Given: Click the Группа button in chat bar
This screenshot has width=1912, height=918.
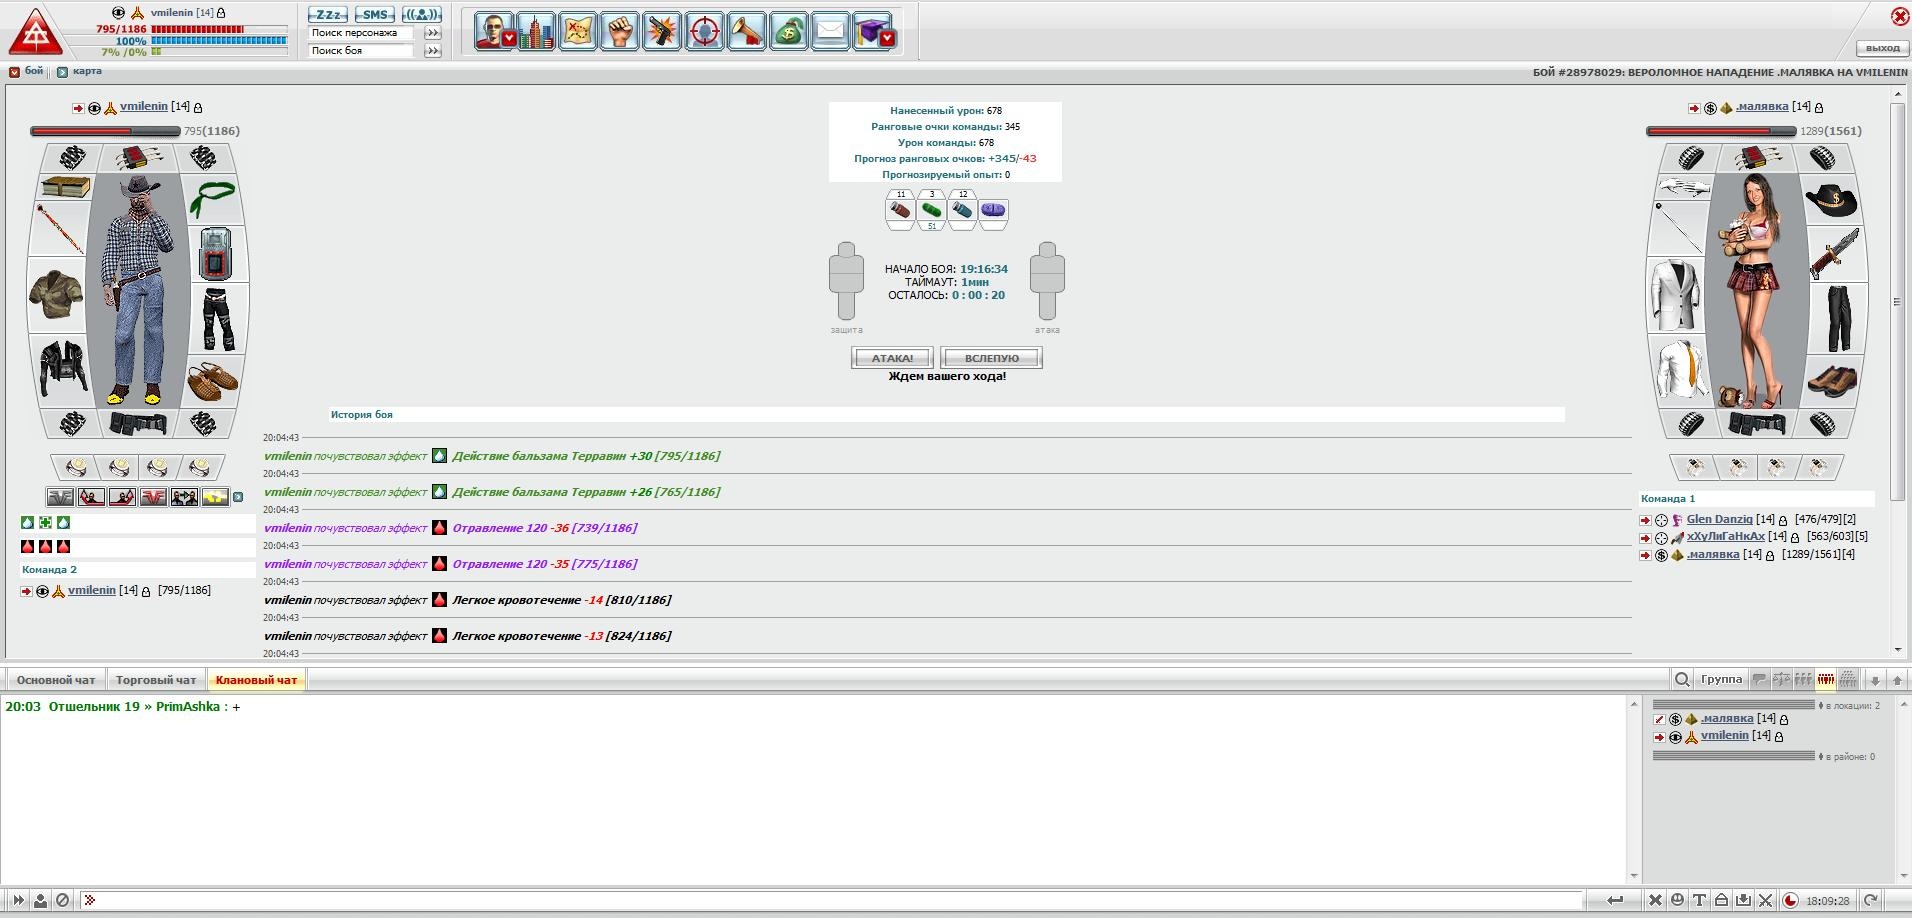Looking at the screenshot, I should pos(1721,680).
